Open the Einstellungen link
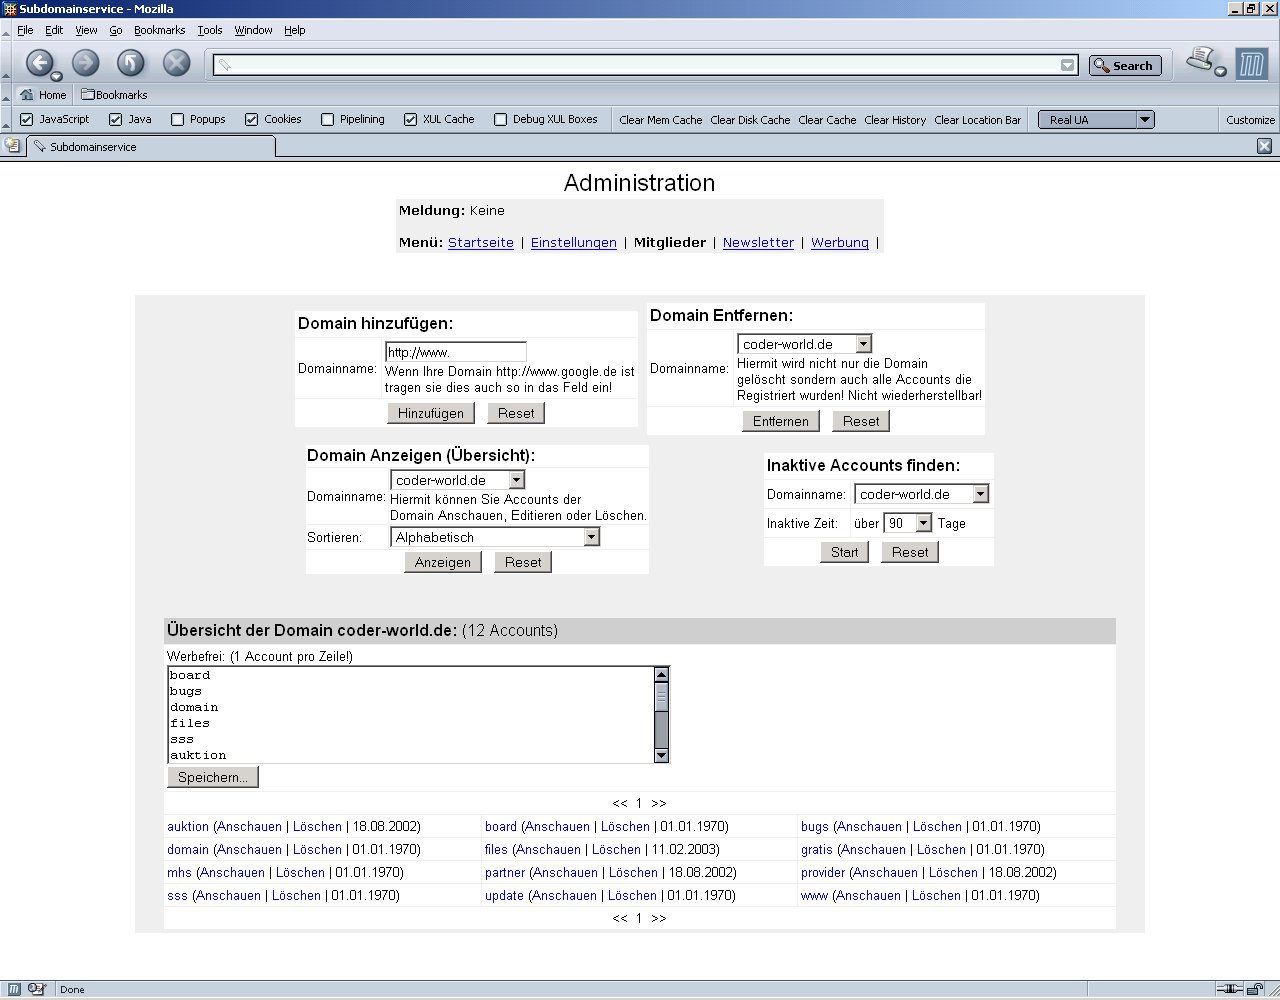The width and height of the screenshot is (1280, 1000). tap(574, 242)
